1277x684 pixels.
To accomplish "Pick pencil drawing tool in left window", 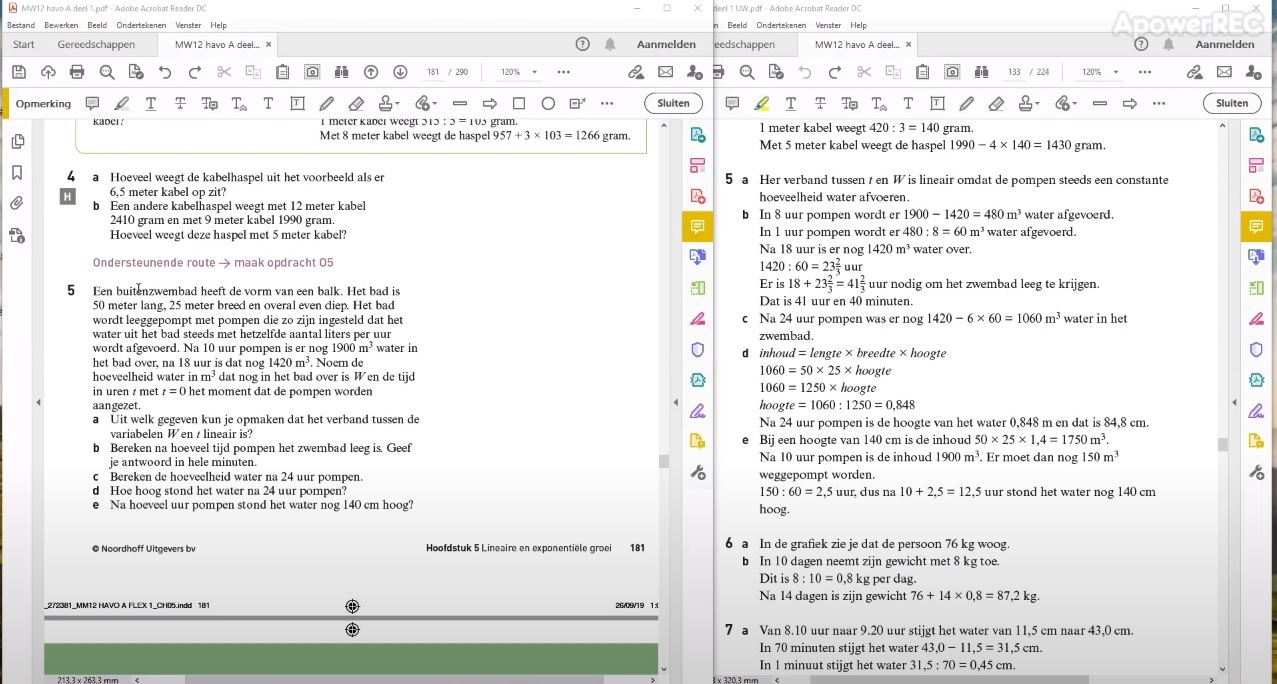I will click(326, 103).
